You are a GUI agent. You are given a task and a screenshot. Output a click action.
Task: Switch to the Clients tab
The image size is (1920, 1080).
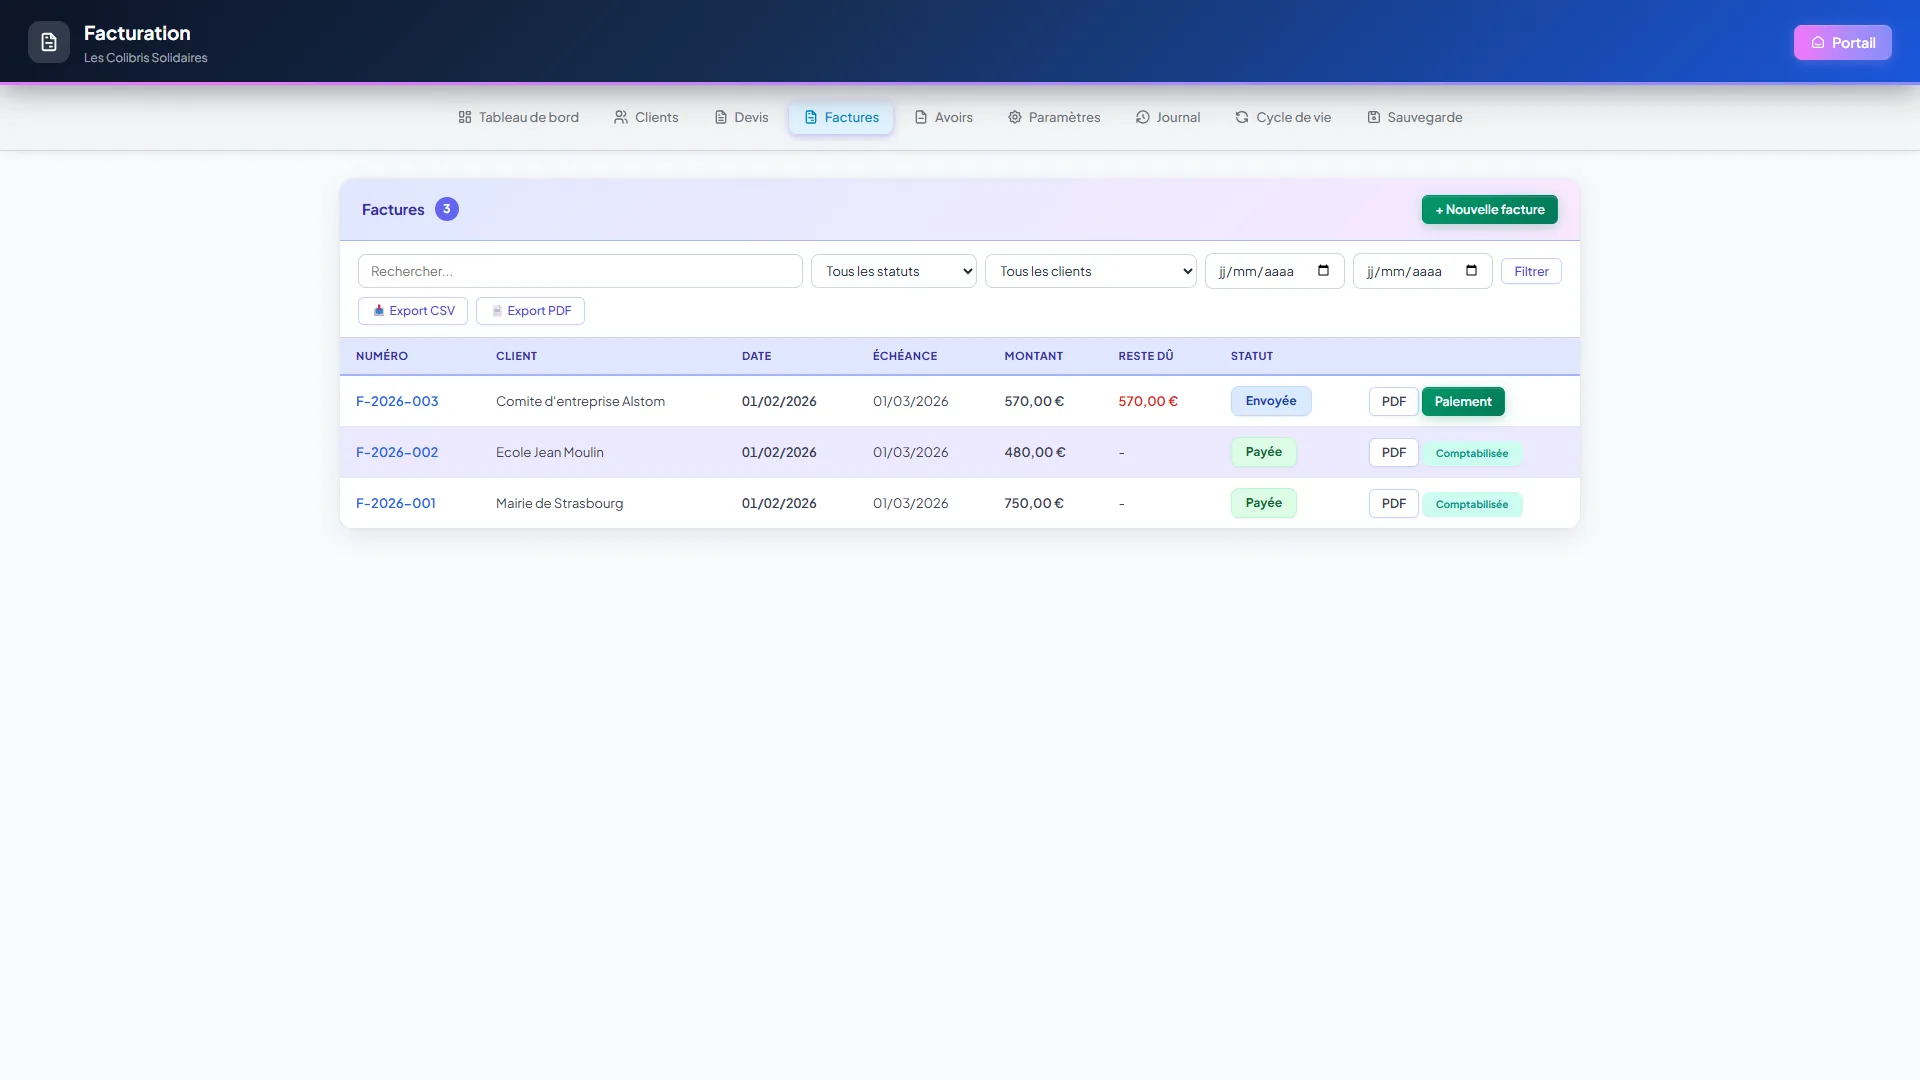[x=646, y=117]
